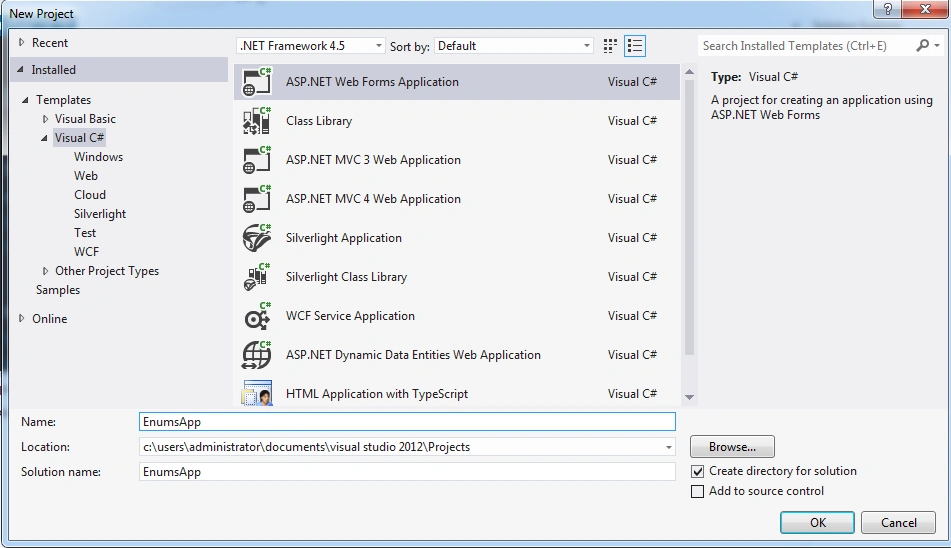Click the template list scrollbar thumb
This screenshot has width=951, height=548.
tap(689, 216)
